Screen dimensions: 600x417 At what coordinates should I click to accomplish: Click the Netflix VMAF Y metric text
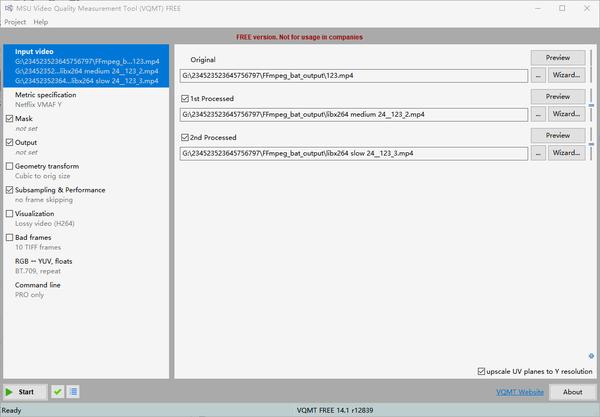pyautogui.click(x=38, y=105)
